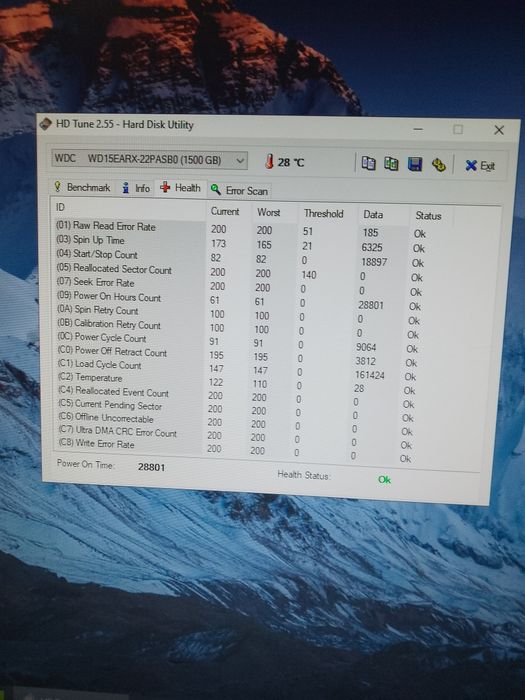Switch to the Info tab
This screenshot has width=525, height=700.
[x=136, y=188]
